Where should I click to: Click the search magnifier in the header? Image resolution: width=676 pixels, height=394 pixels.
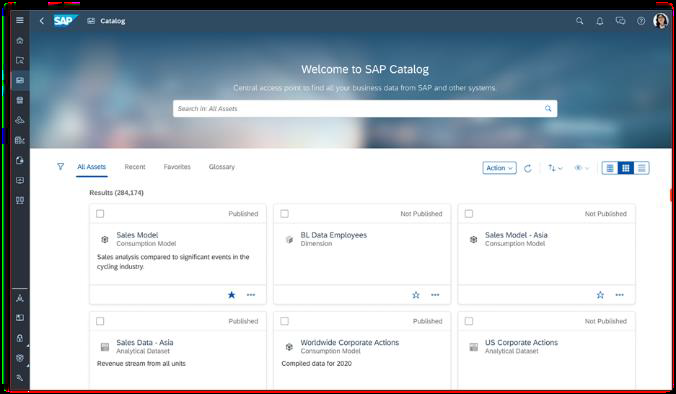coord(579,21)
